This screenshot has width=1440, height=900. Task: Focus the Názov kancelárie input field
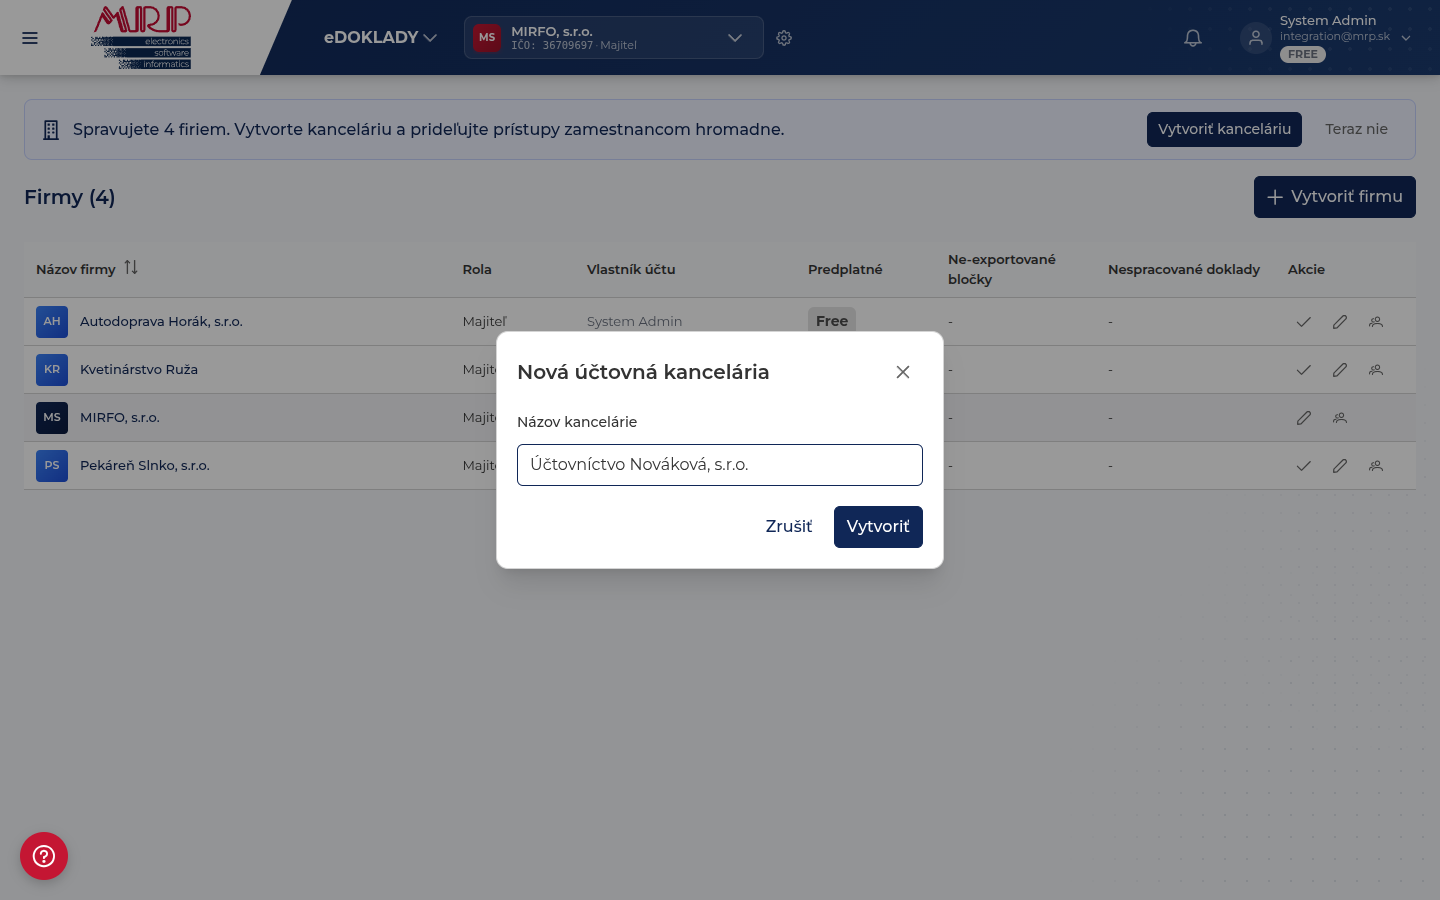tap(720, 465)
